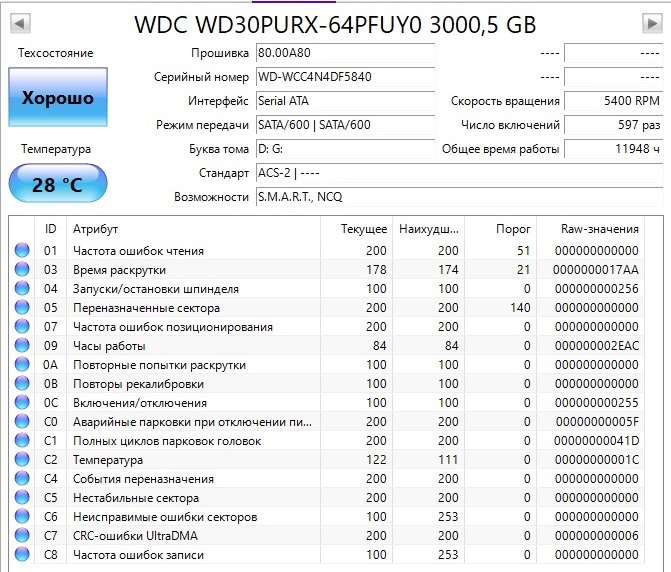Select serial number field WD-WCC4N4DF5840
Viewport: 671px width, 572px height.
[345, 77]
